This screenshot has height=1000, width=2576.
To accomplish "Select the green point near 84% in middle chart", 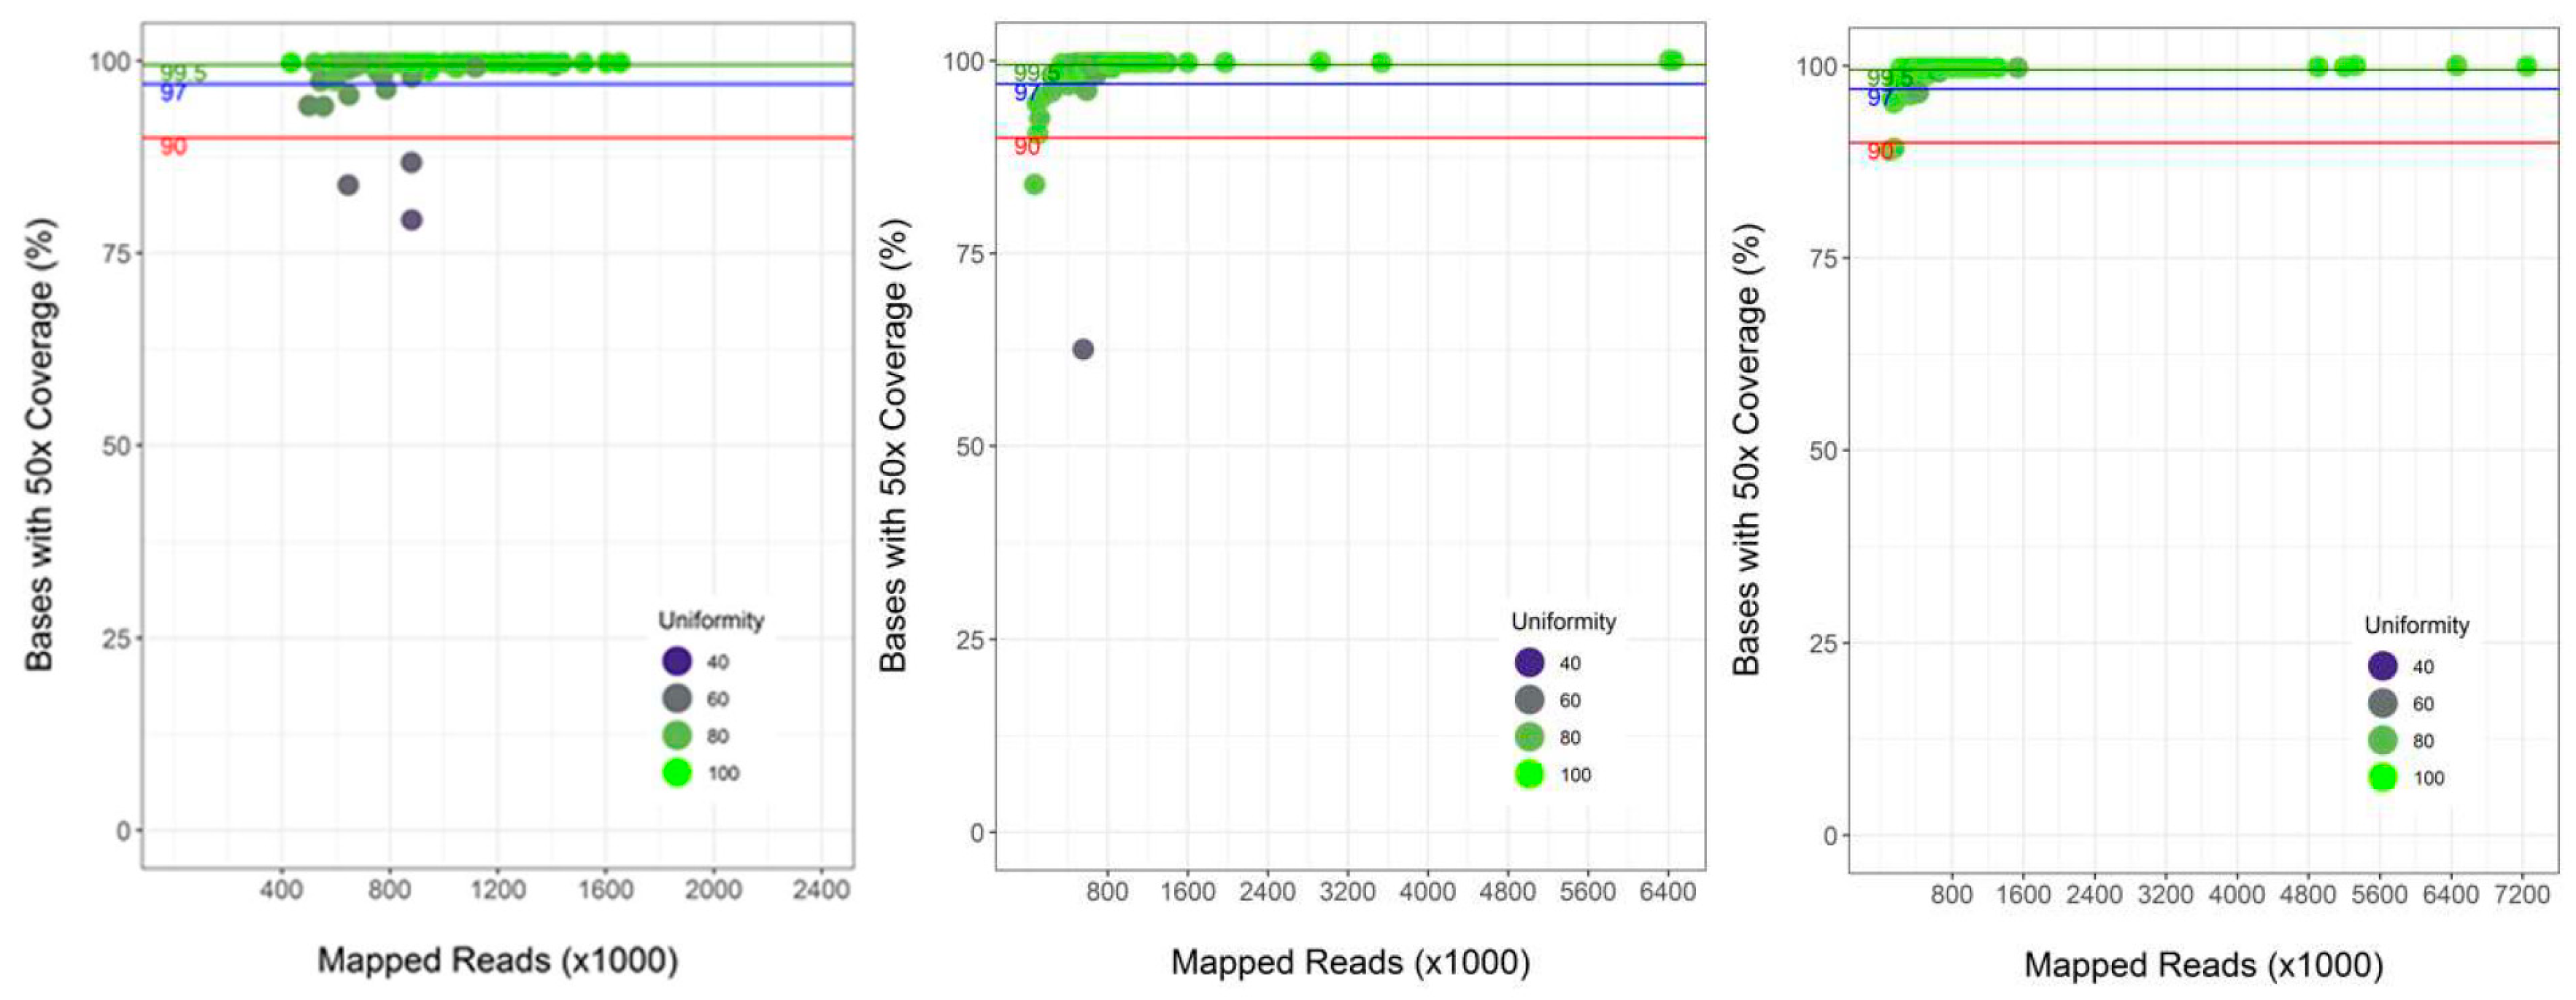I will coord(1035,184).
